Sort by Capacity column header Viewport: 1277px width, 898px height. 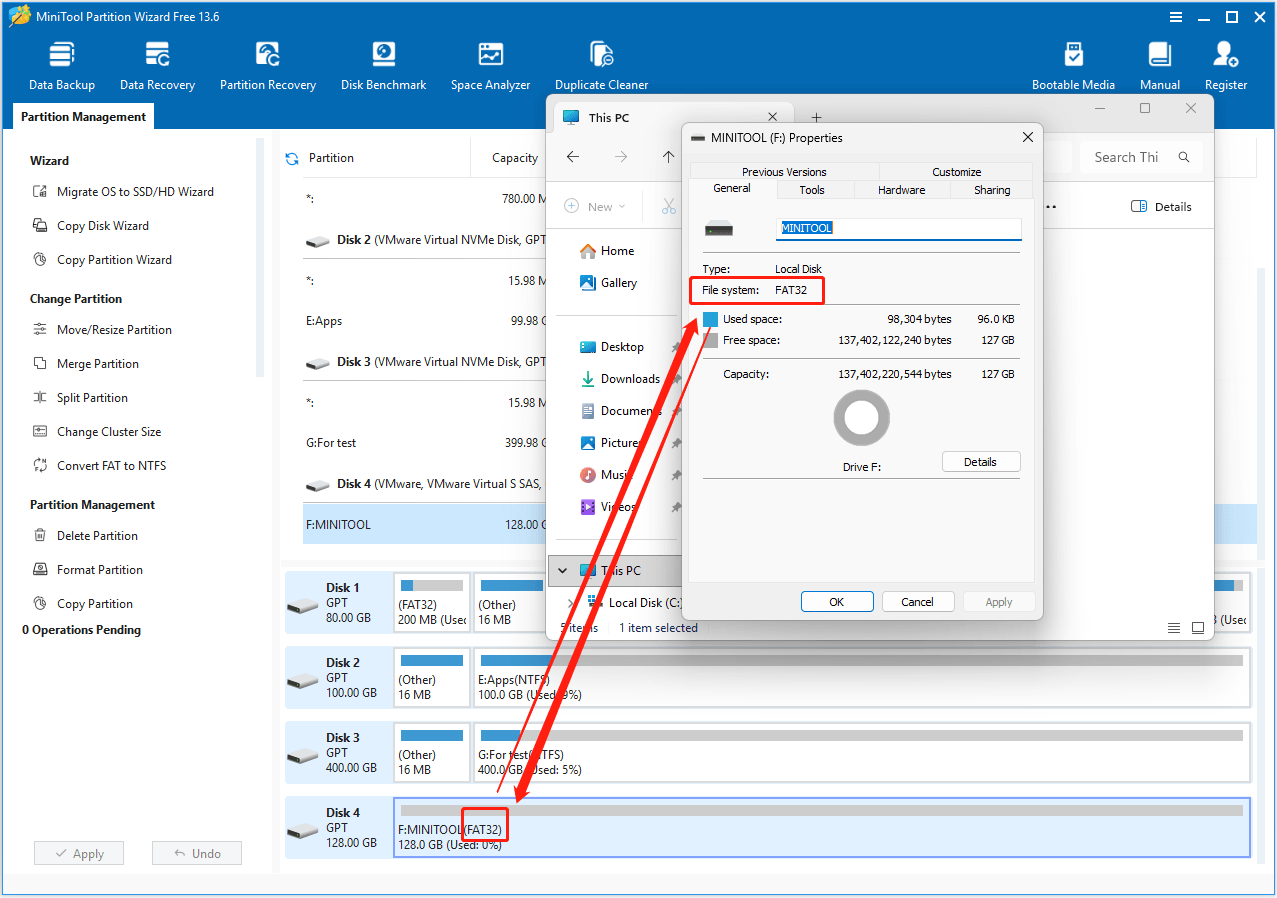click(515, 158)
